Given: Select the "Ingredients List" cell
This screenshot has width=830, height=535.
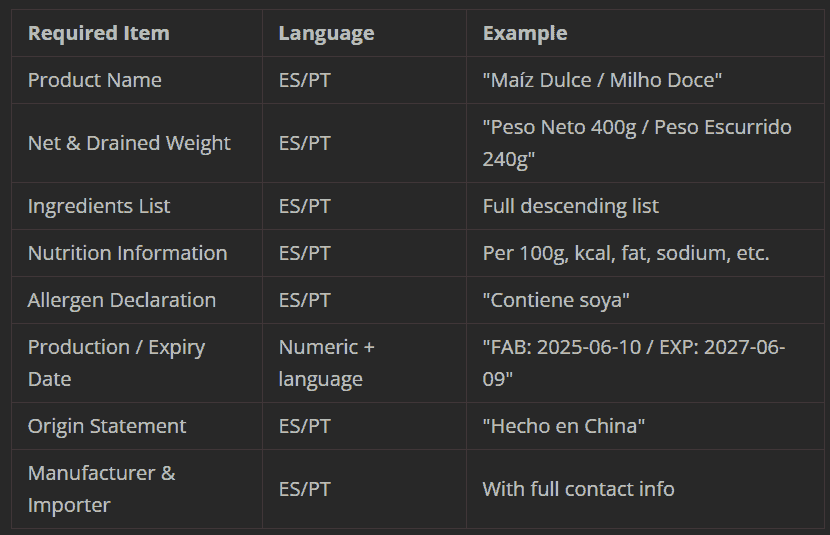Looking at the screenshot, I should pyautogui.click(x=99, y=206).
